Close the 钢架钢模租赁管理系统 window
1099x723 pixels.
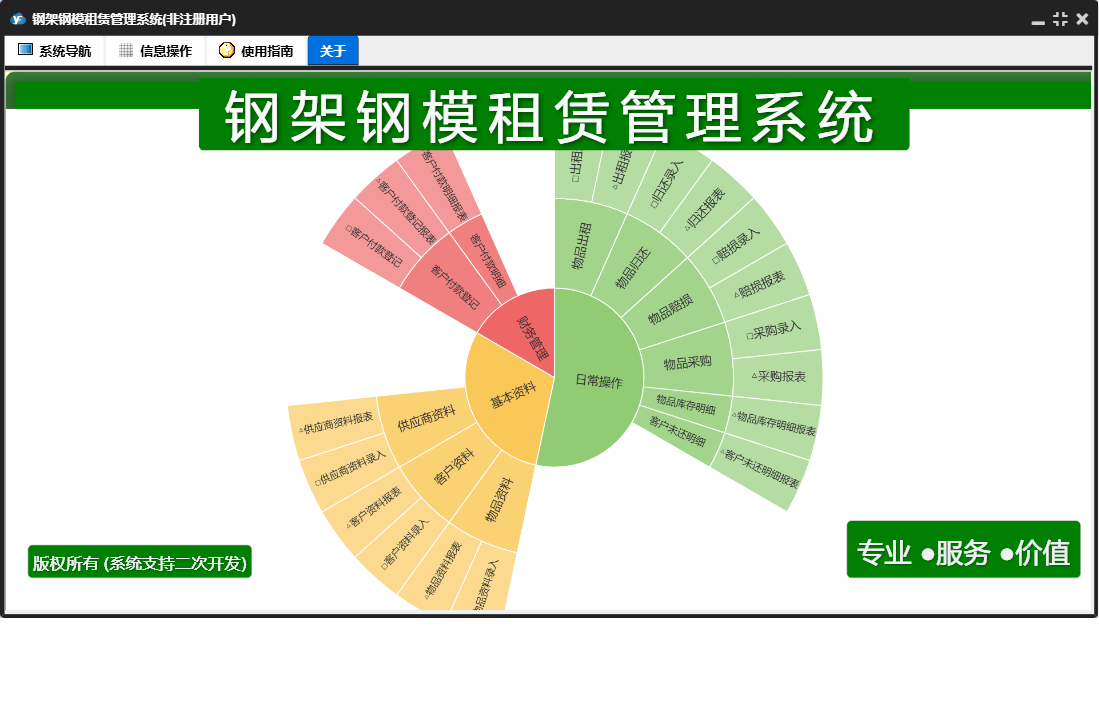1082,19
